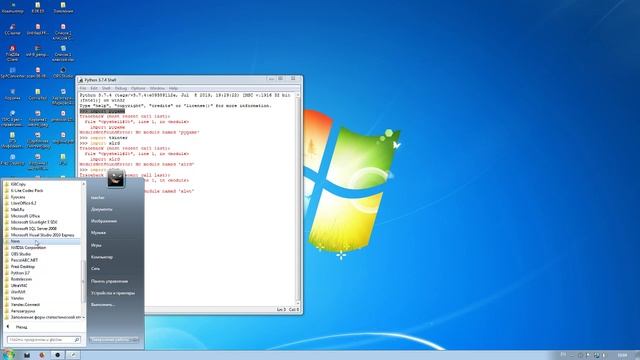Select the Корзина recycle bin icon

click(13, 95)
